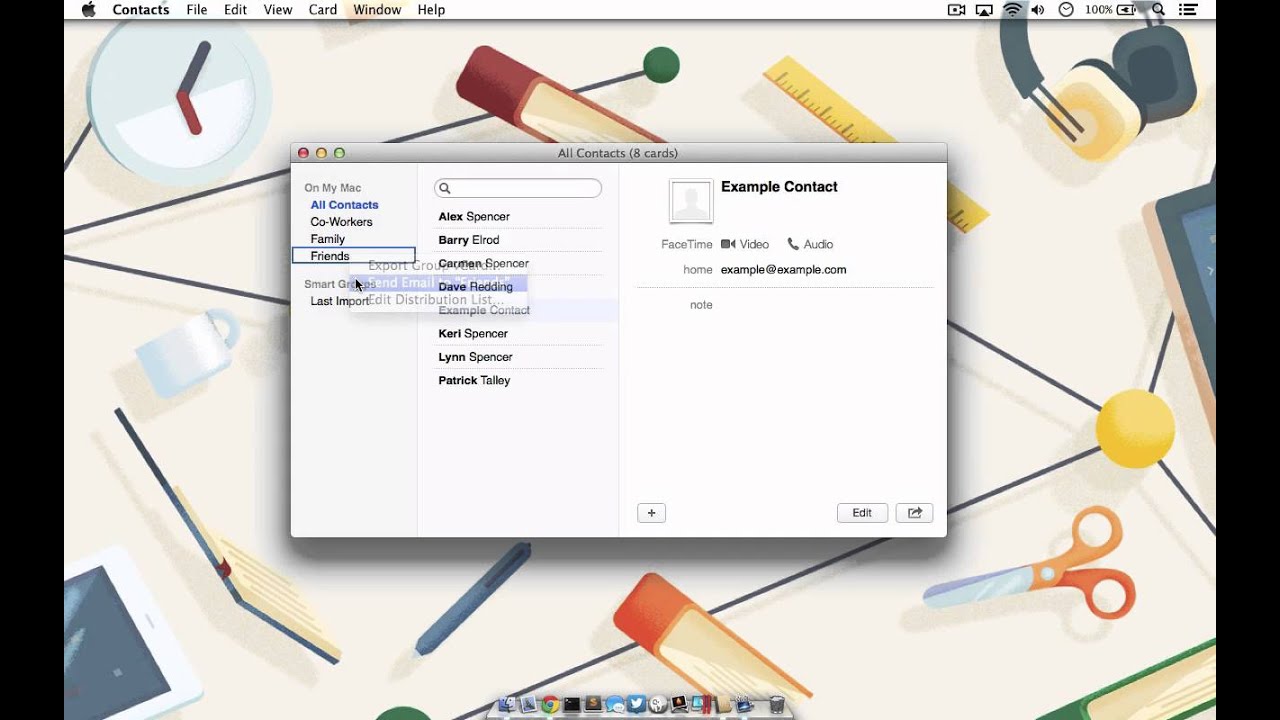Click the example@example.com email address
This screenshot has height=720, width=1280.
pos(783,270)
